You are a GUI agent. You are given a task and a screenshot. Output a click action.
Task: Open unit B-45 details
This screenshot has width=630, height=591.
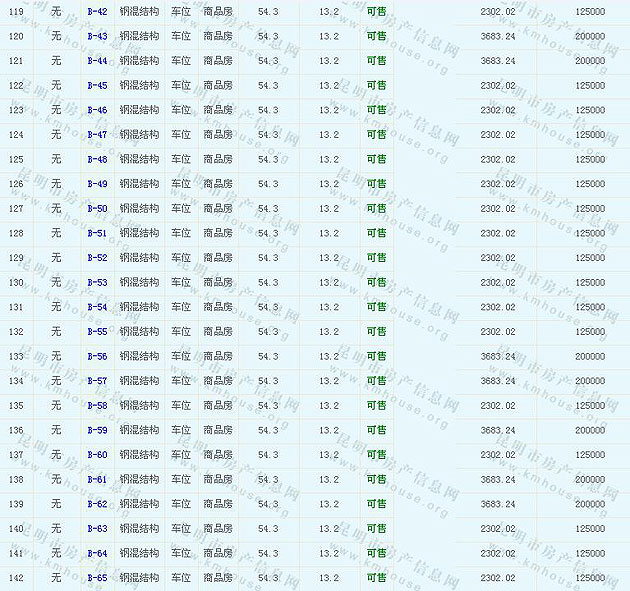pyautogui.click(x=97, y=85)
